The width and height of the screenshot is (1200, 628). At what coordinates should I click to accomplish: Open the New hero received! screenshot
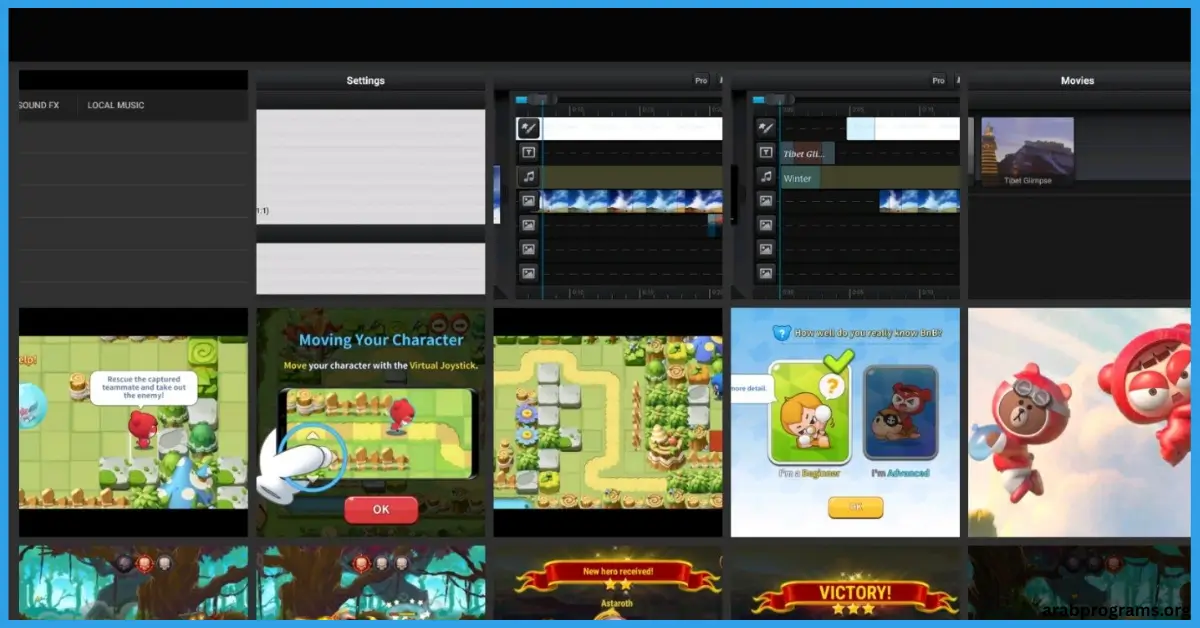pos(608,582)
